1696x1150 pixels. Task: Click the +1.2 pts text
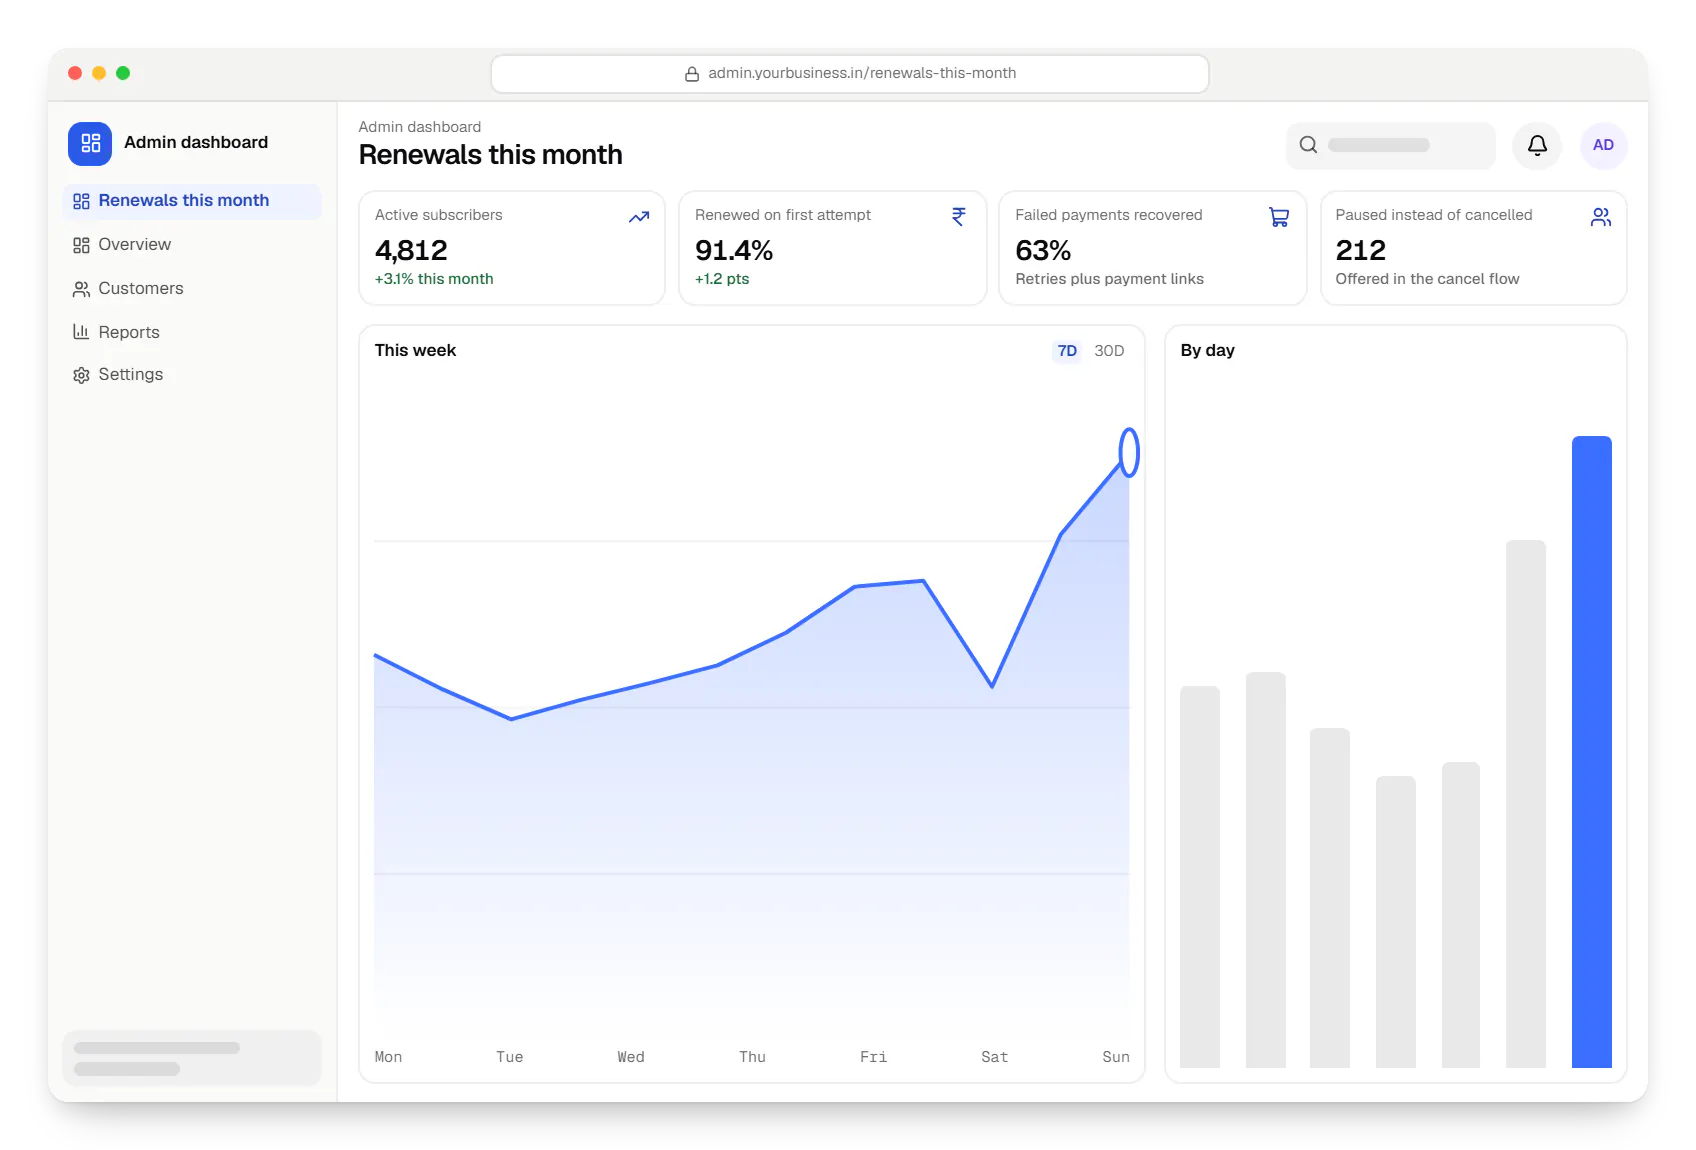pyautogui.click(x=722, y=279)
